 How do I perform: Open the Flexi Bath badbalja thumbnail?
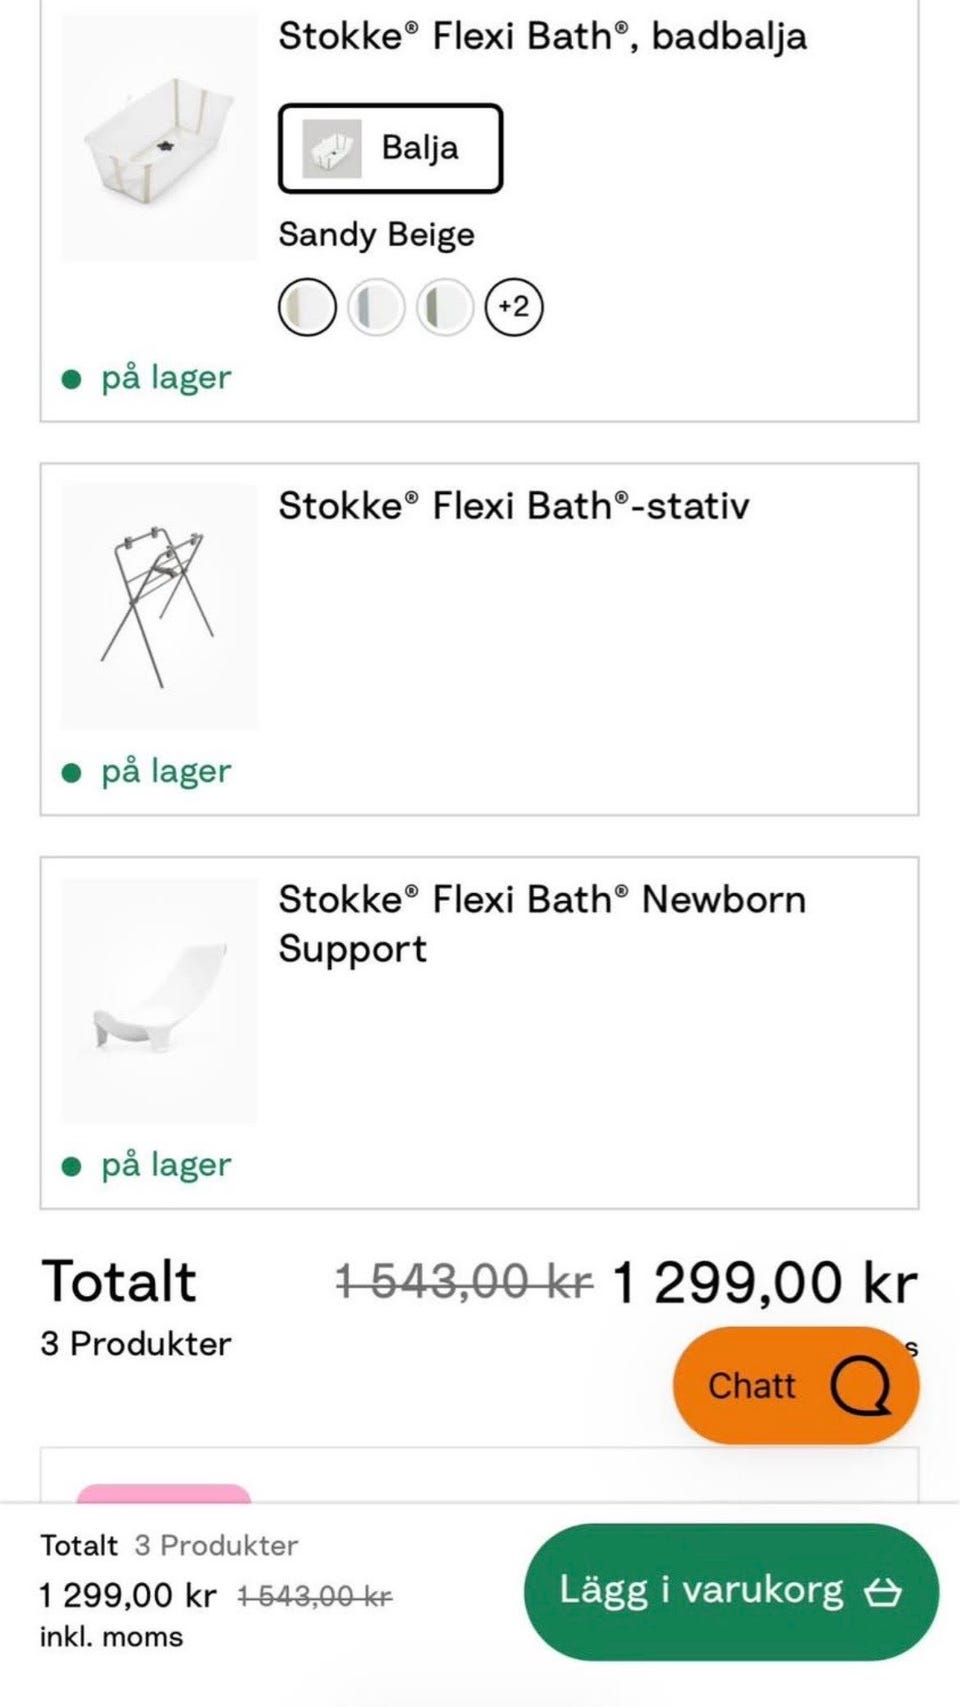(159, 138)
